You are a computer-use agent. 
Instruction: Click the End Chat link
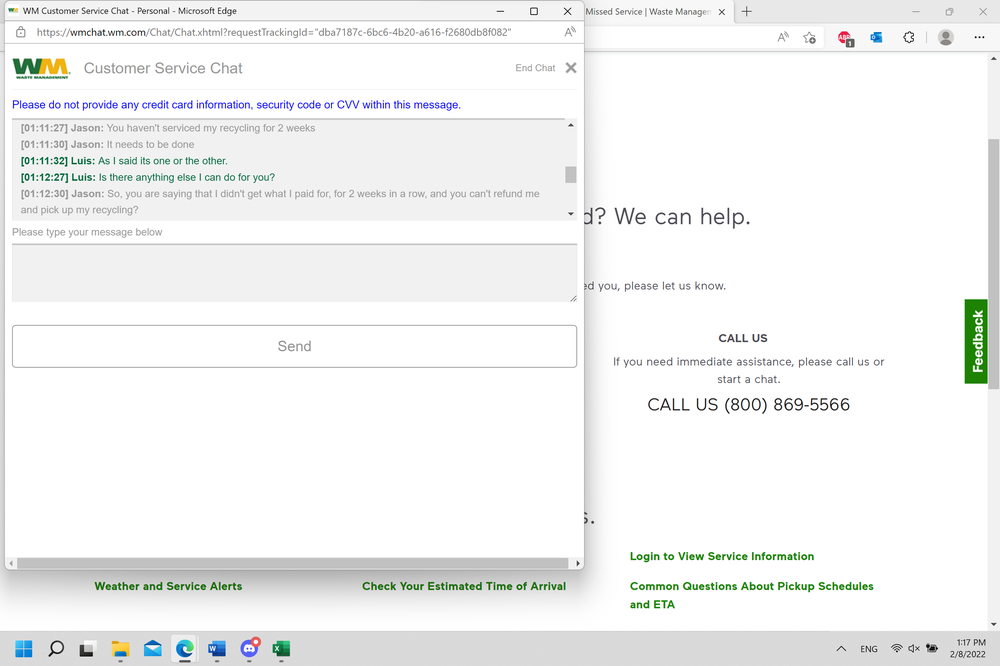tap(535, 68)
